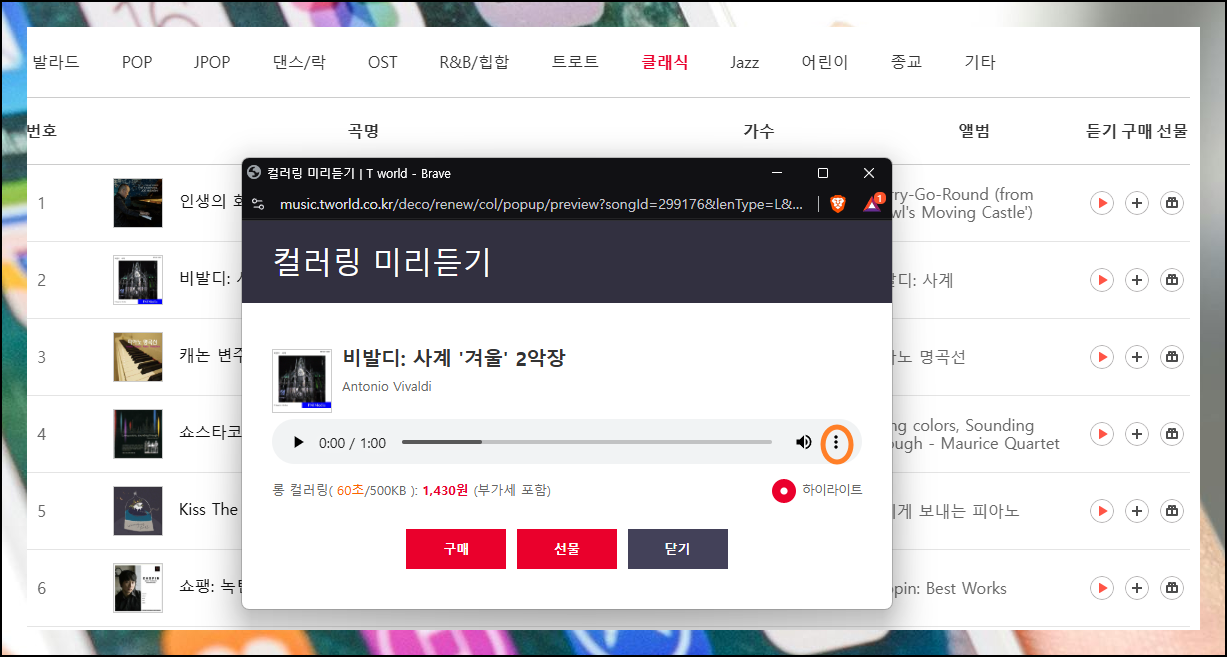Viewport: 1227px width, 657px height.
Task: Play the audio preview in the popup
Action: coord(298,442)
